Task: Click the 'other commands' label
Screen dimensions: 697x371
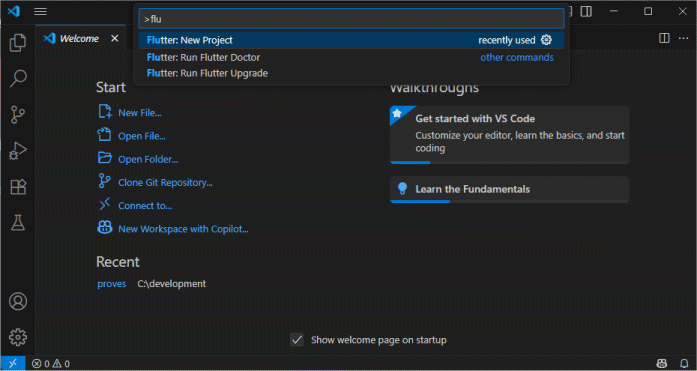Action: click(517, 57)
